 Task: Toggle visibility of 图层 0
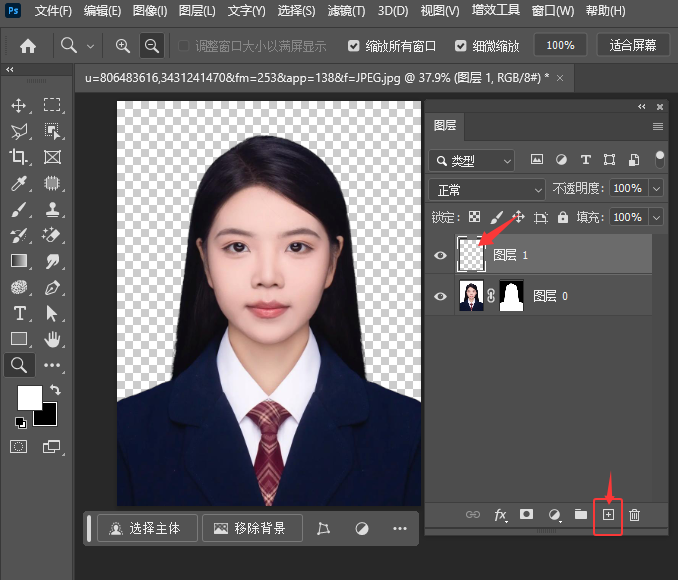(440, 296)
